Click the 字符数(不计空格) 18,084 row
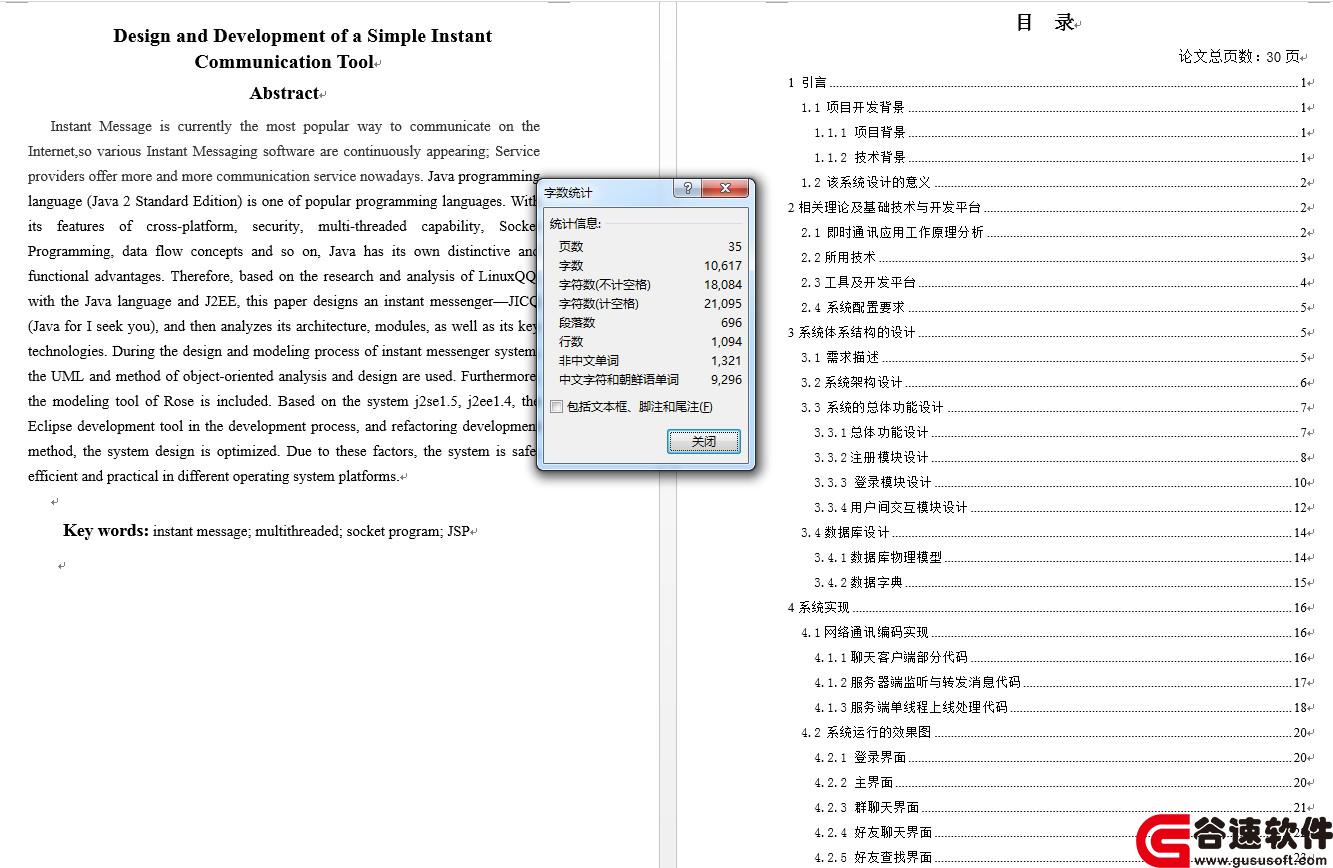The image size is (1333, 868). point(650,284)
